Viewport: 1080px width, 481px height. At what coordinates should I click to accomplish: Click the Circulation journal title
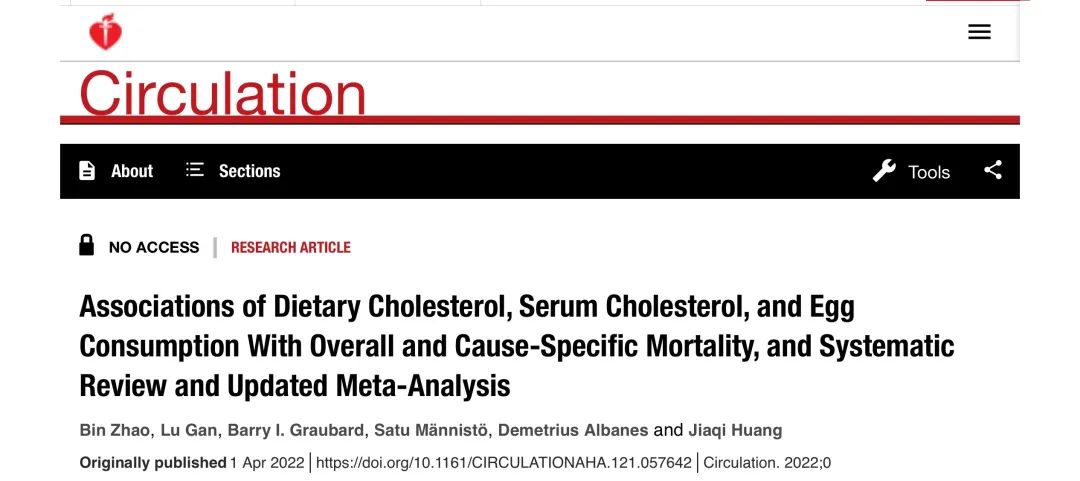[x=222, y=93]
